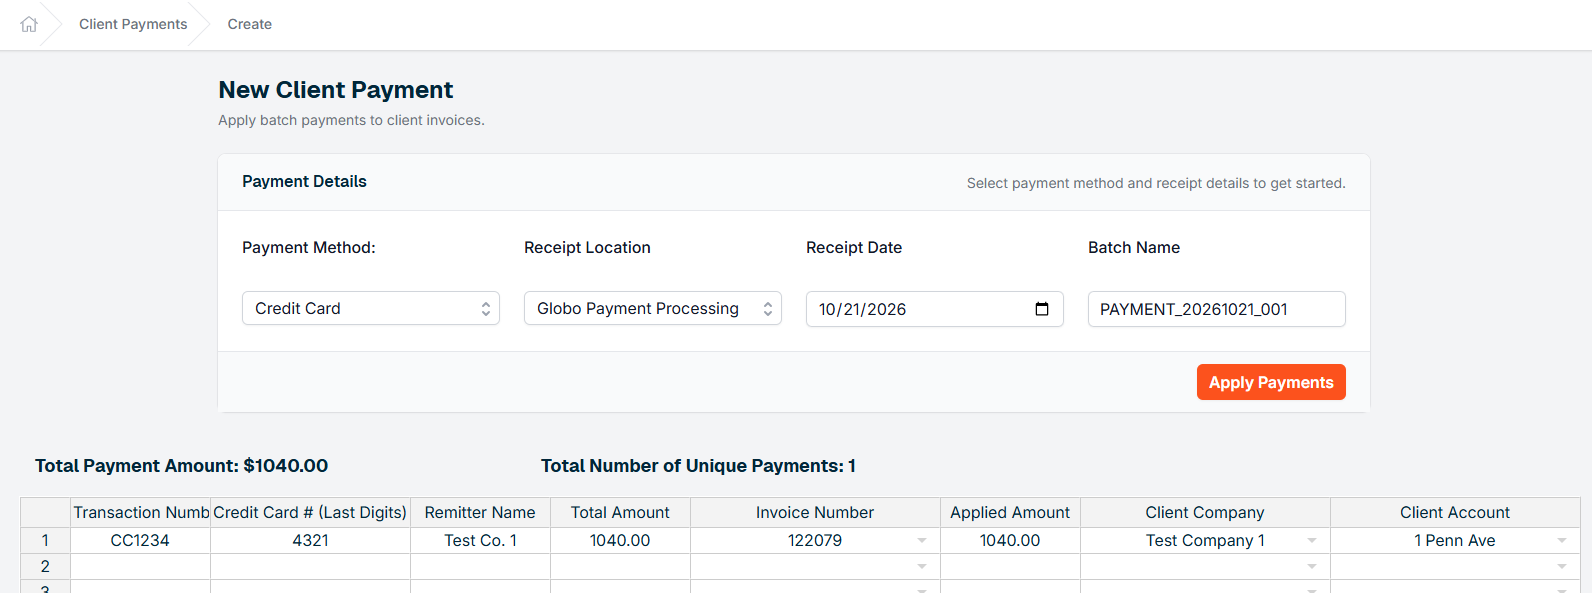Screen dimensions: 1592x593
Task: Edit the Batch Name field
Action: coord(1217,309)
